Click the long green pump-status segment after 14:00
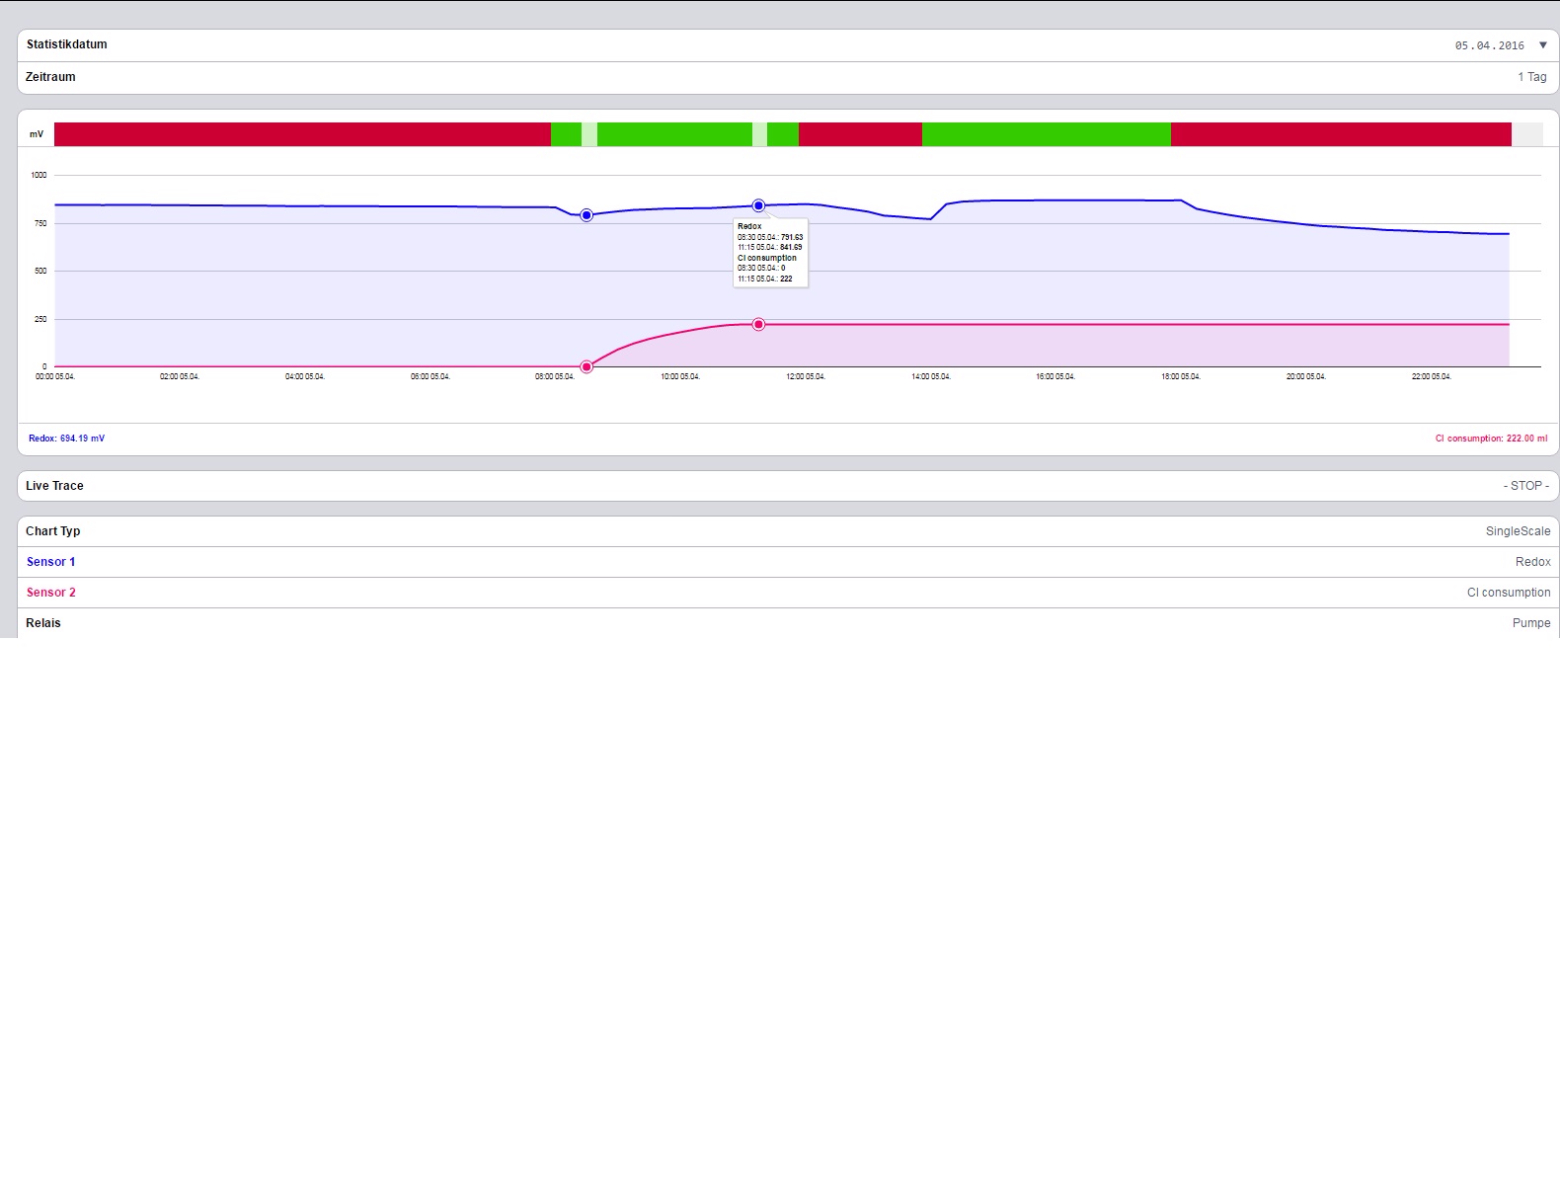Screen dimensions: 1560x1200 1046,134
